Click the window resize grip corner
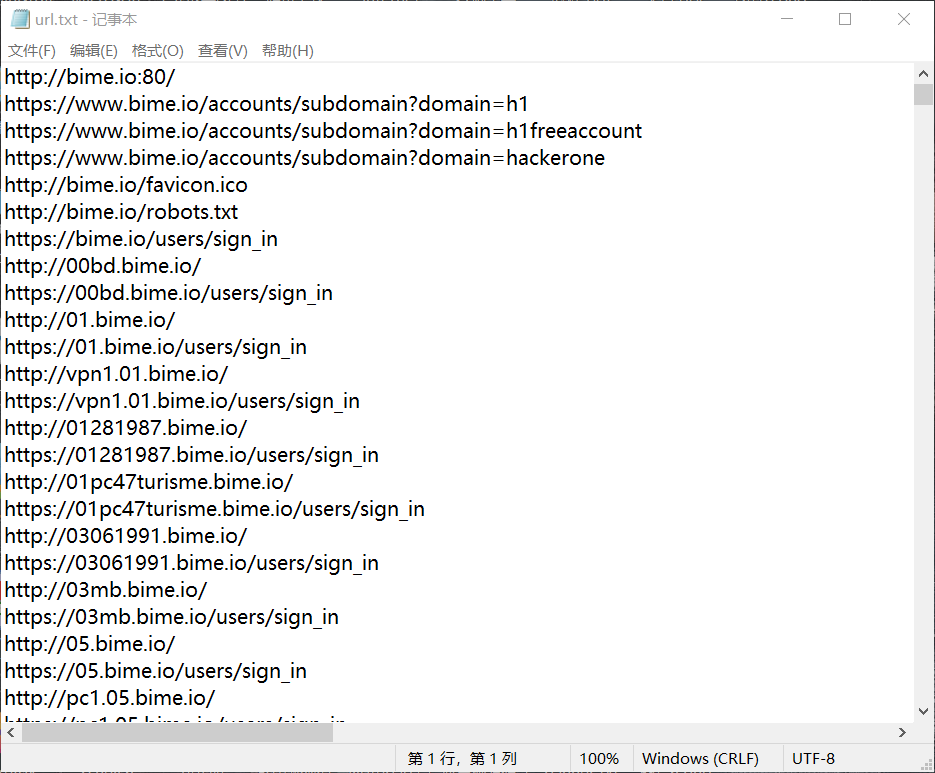 [927, 764]
